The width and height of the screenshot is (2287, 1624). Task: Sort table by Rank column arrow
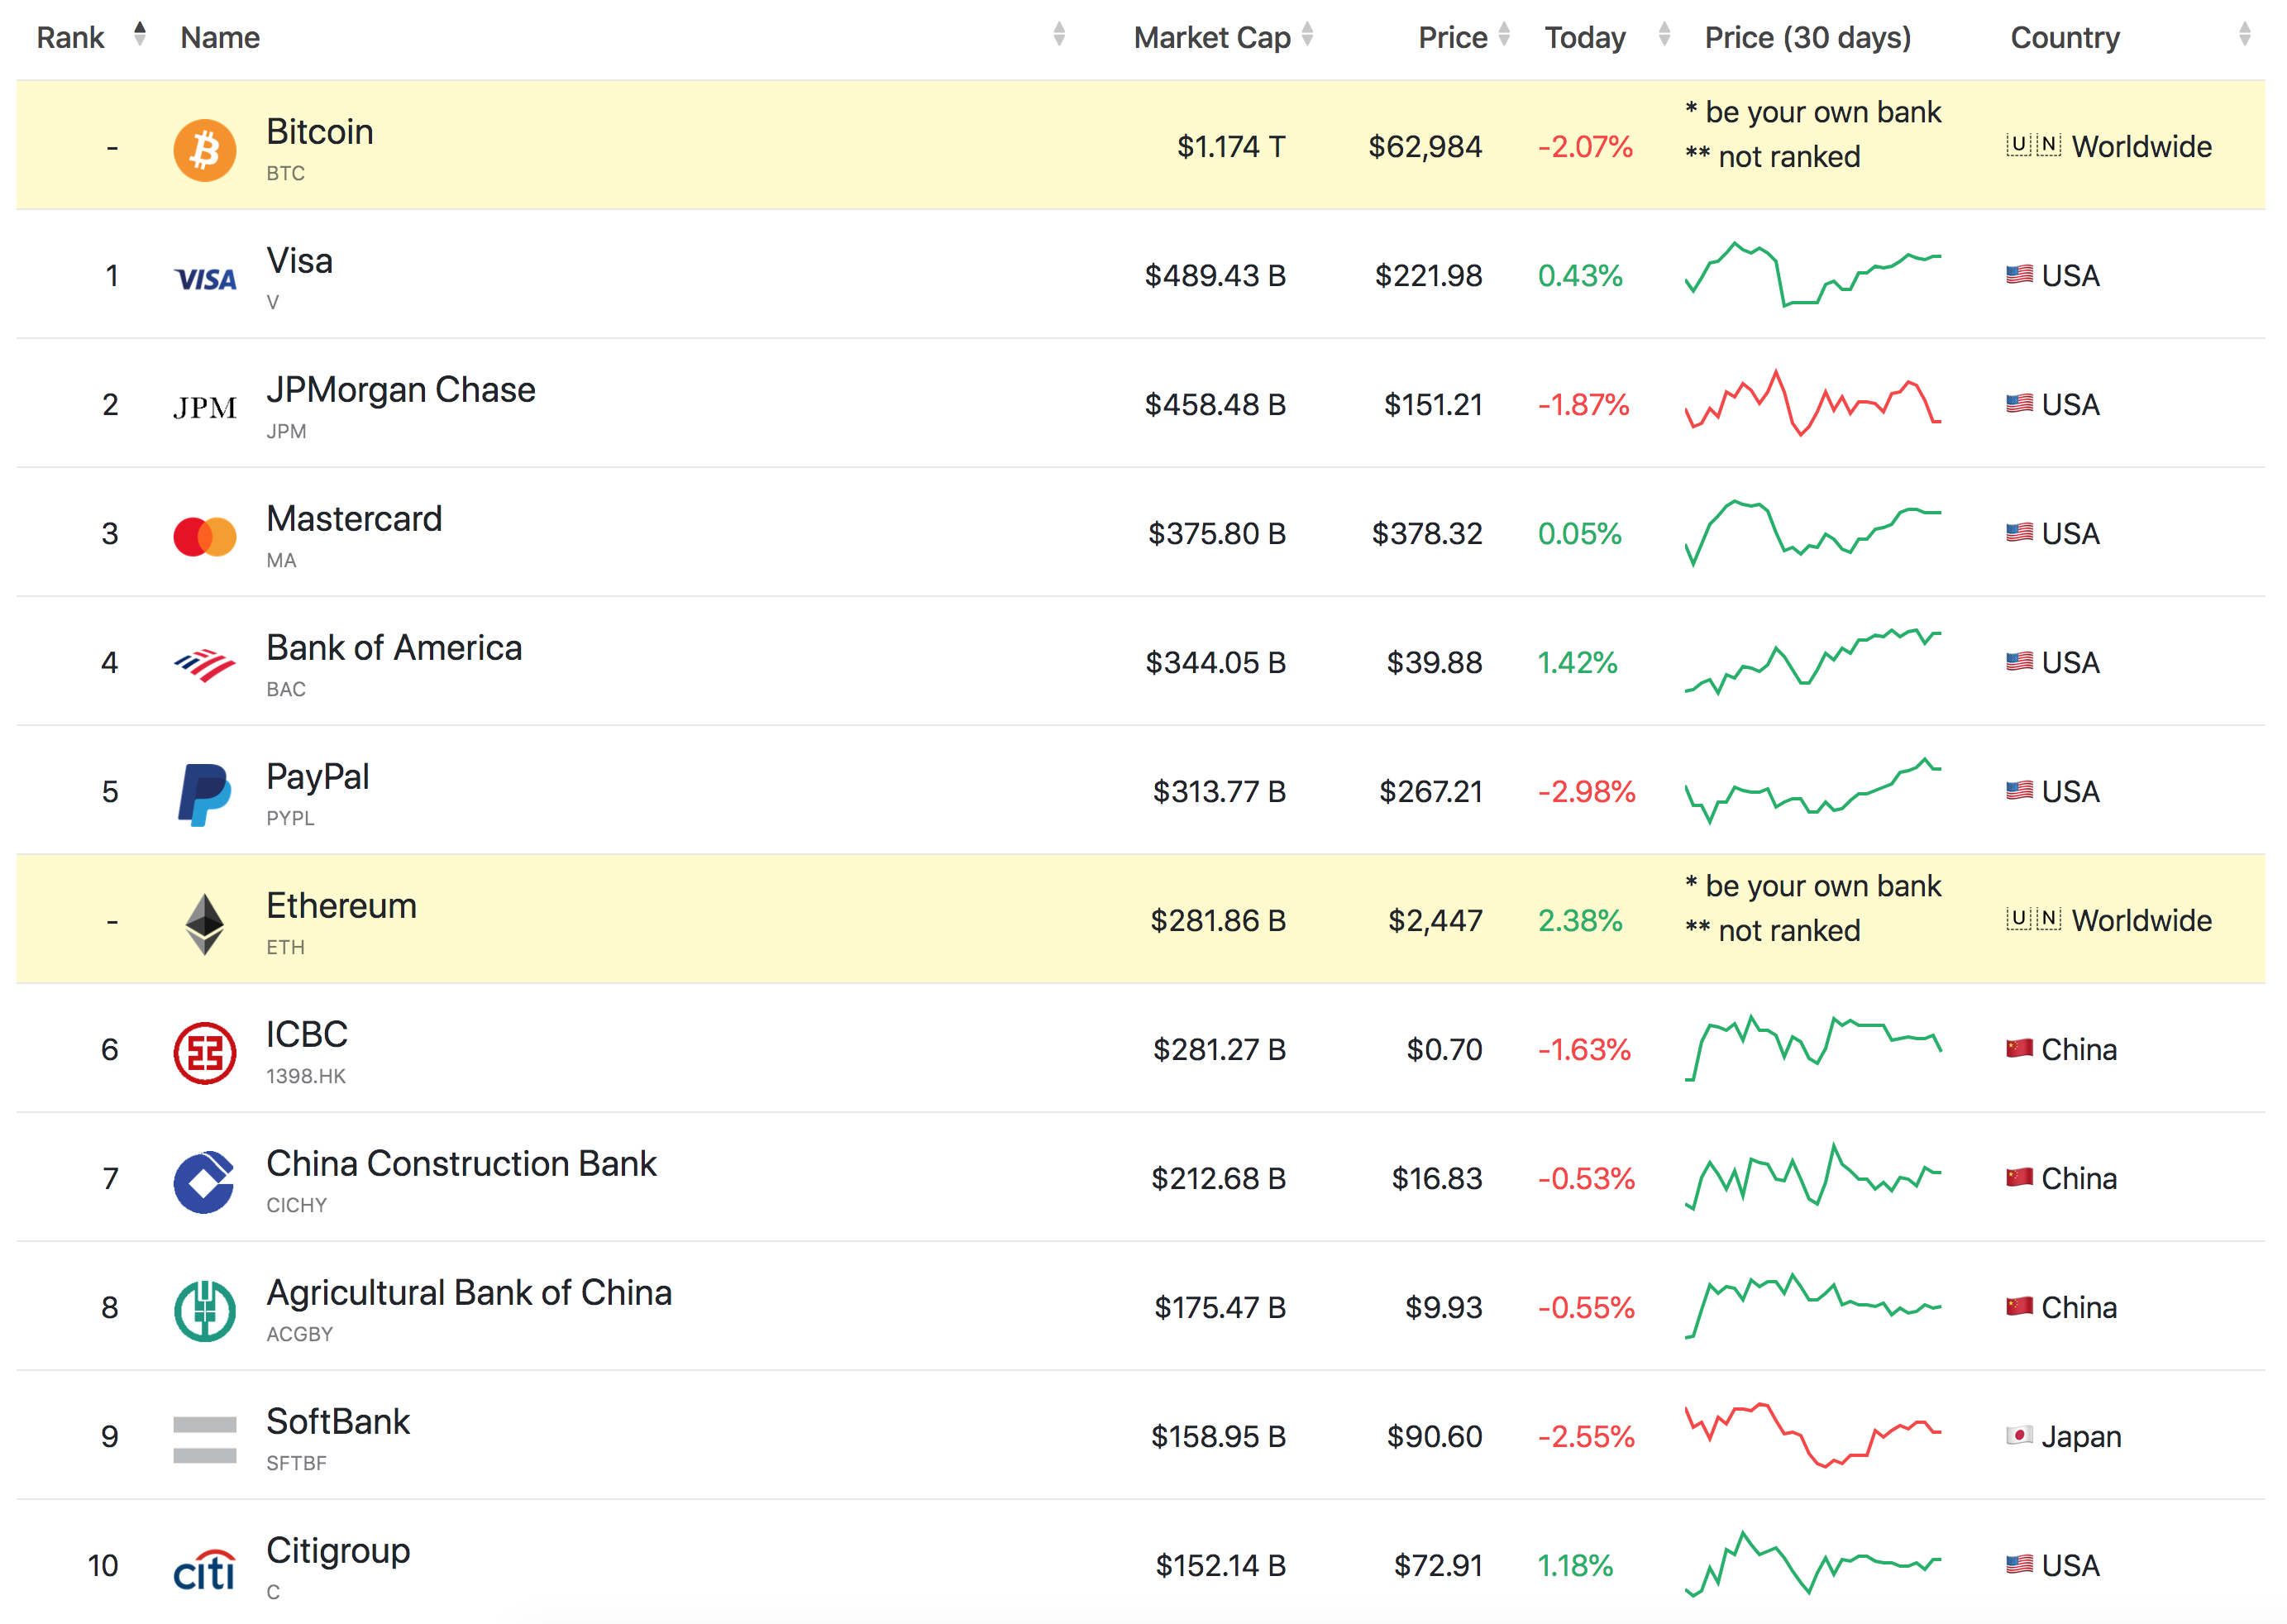140,35
